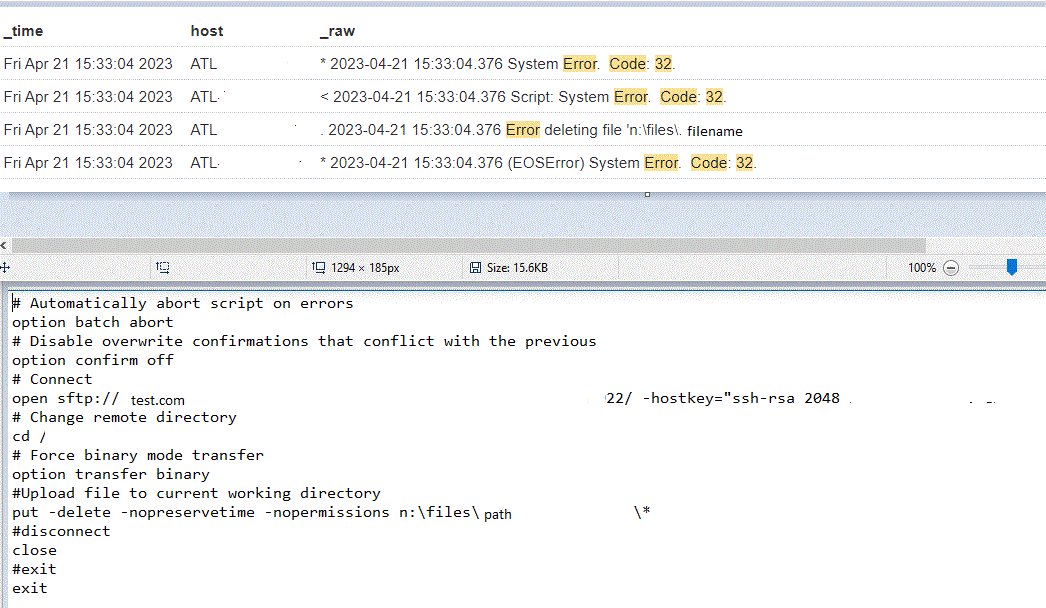Click the horizontal scrollbar left arrow
The height and width of the screenshot is (608, 1046).
(x=5, y=245)
